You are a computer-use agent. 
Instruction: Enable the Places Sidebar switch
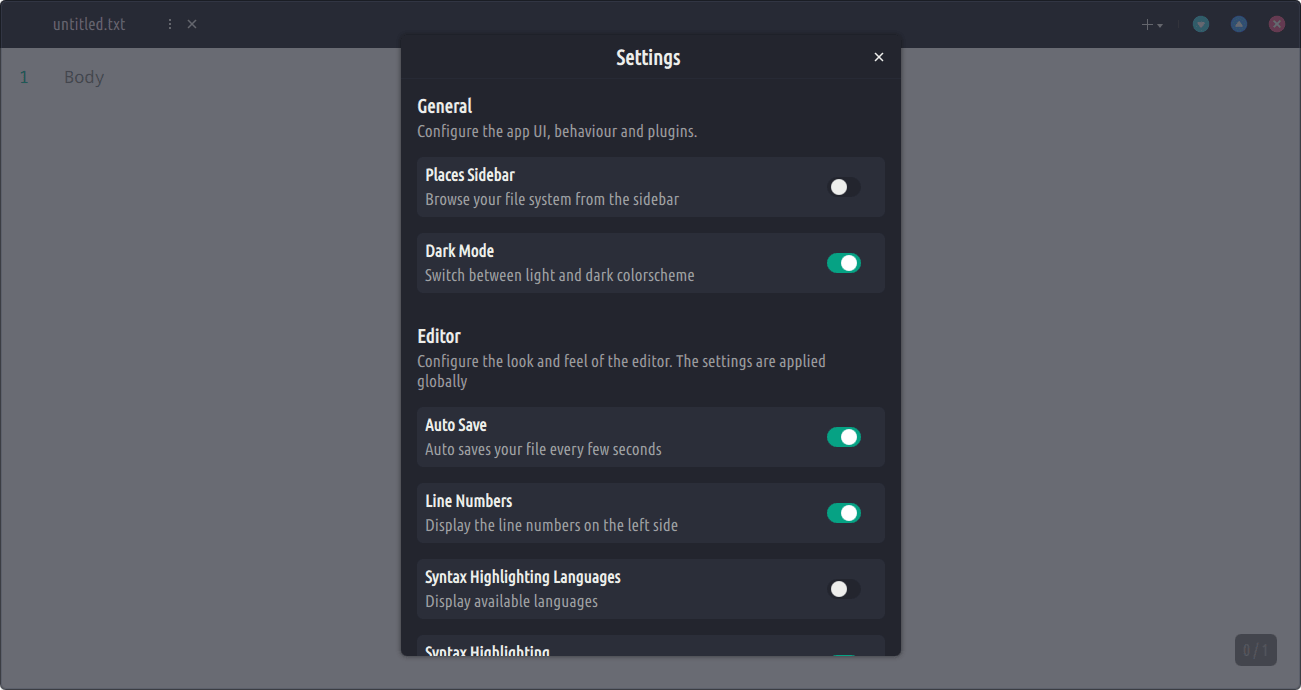pos(843,187)
